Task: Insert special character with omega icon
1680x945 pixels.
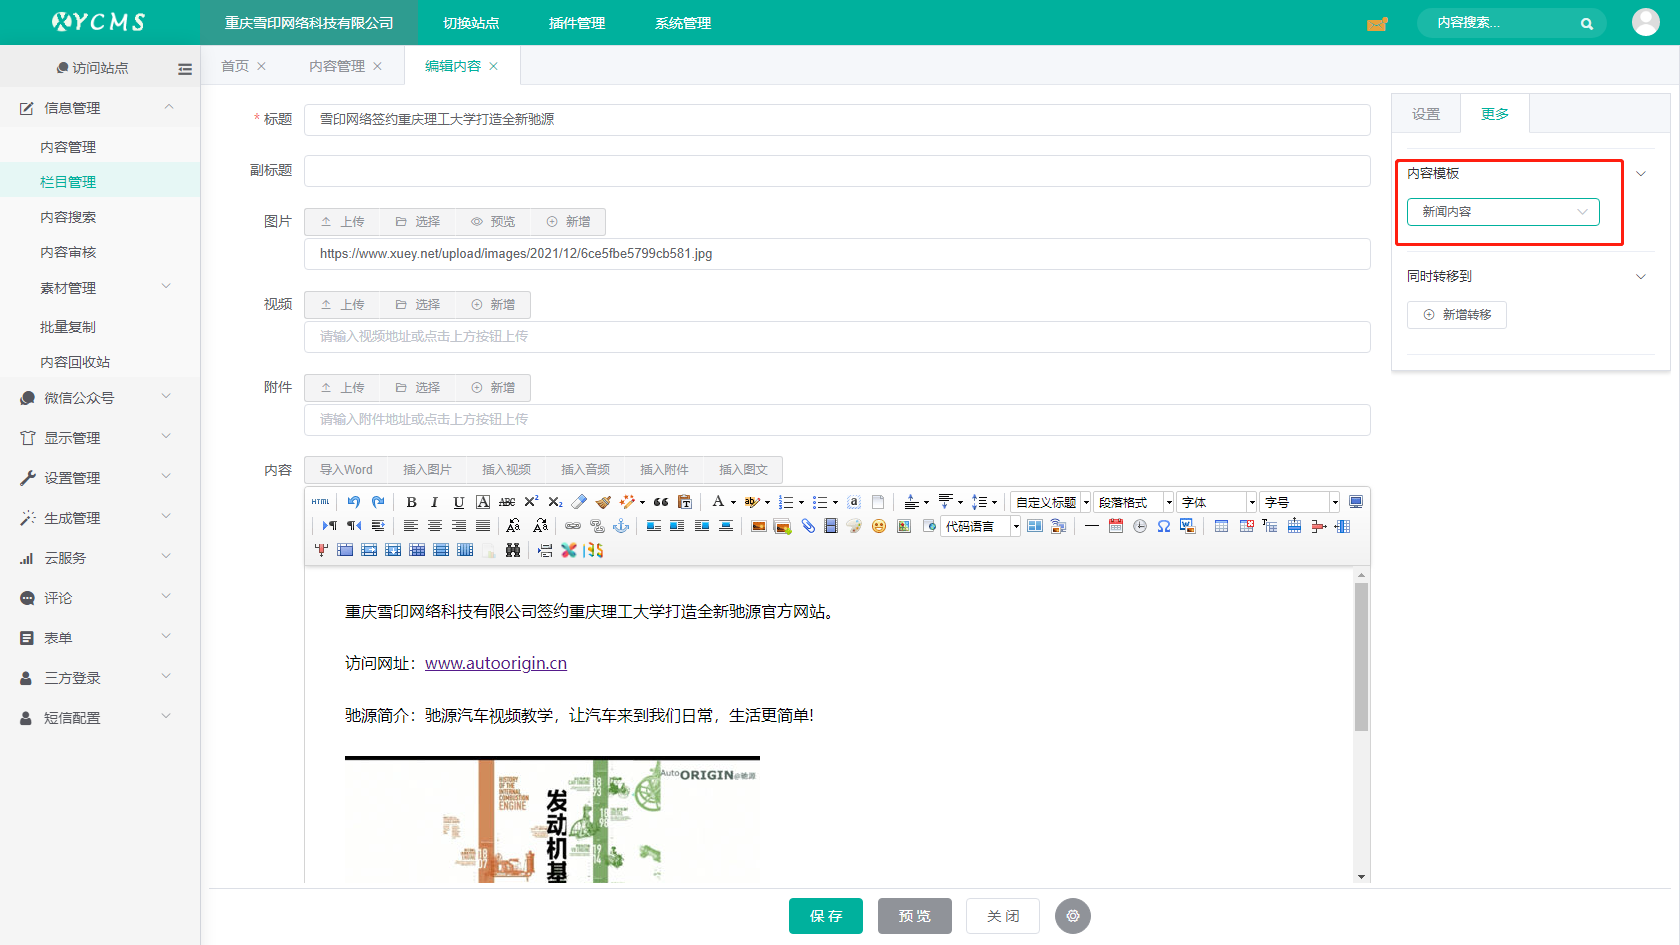Action: (x=1164, y=526)
